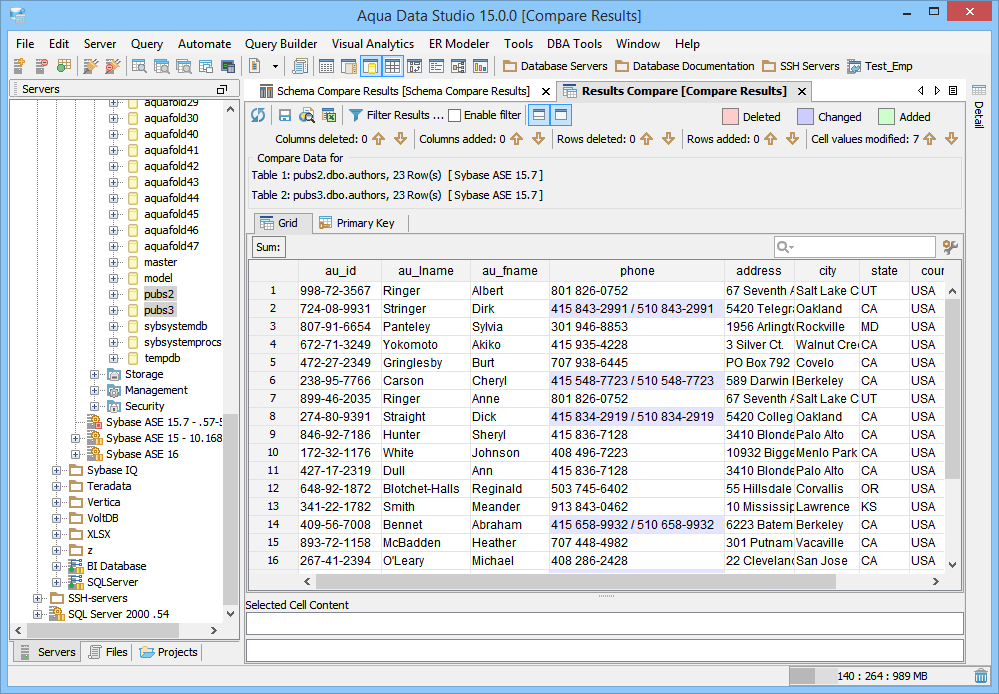Click the Changed lavender color swatch
Screen dimensions: 999x694
coord(805,117)
